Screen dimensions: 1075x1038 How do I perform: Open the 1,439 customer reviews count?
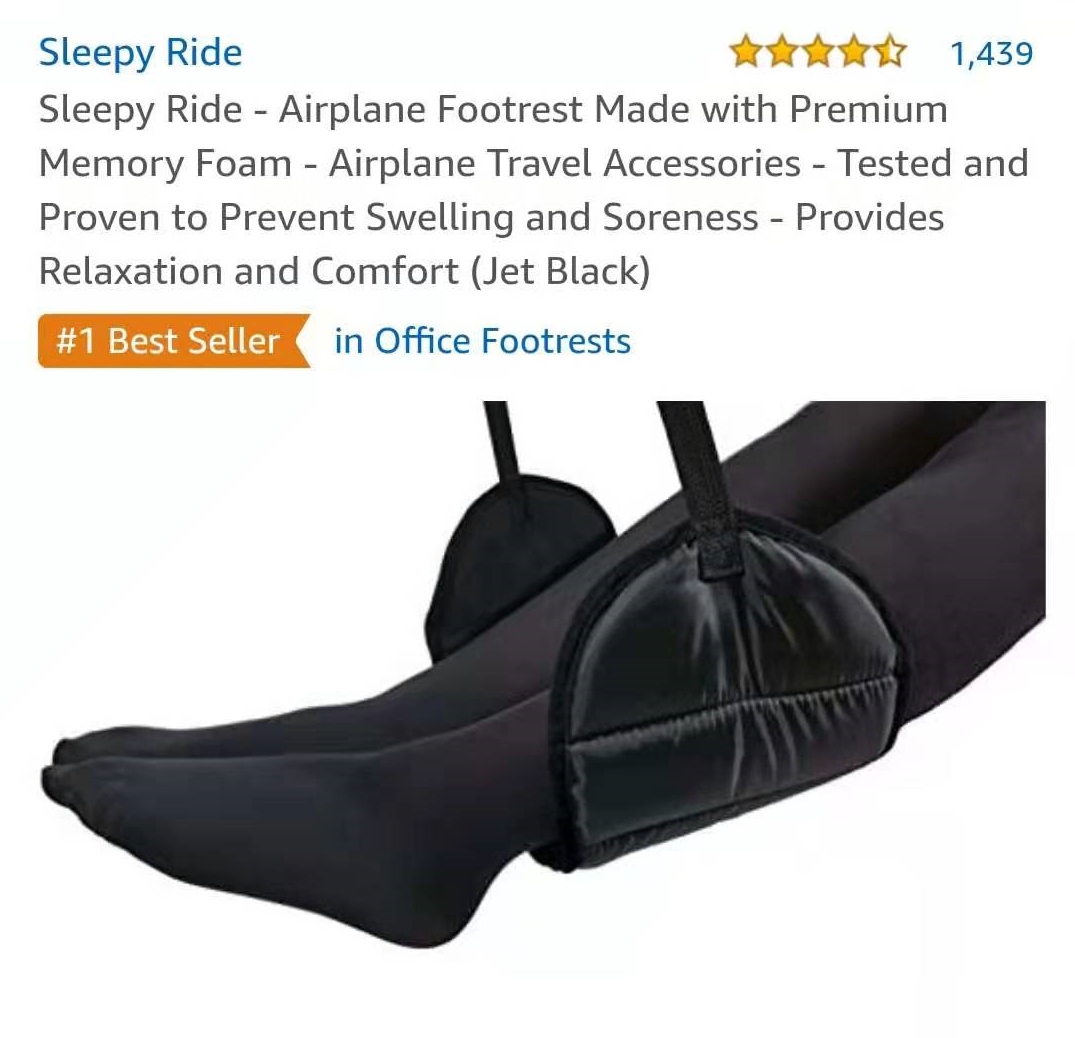pos(991,53)
